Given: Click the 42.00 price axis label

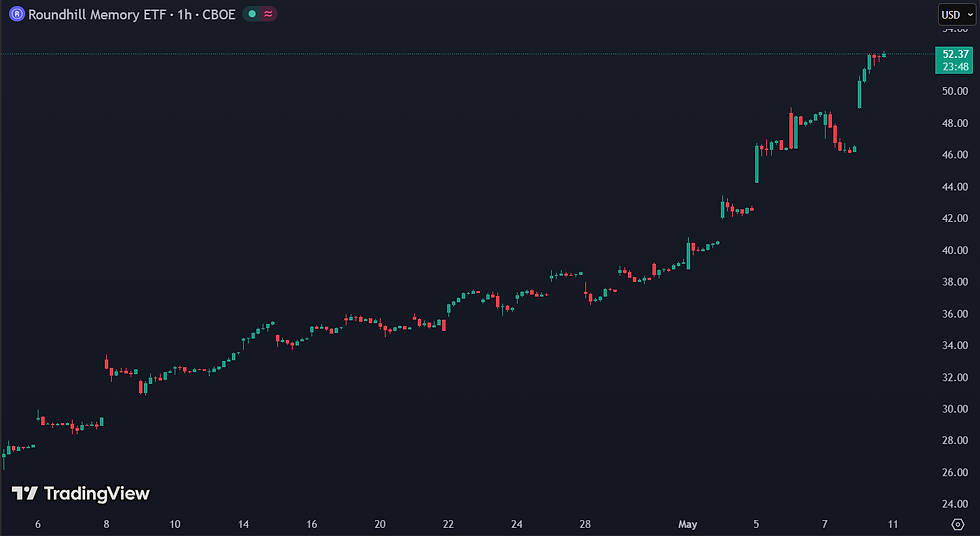Looking at the screenshot, I should tap(955, 218).
